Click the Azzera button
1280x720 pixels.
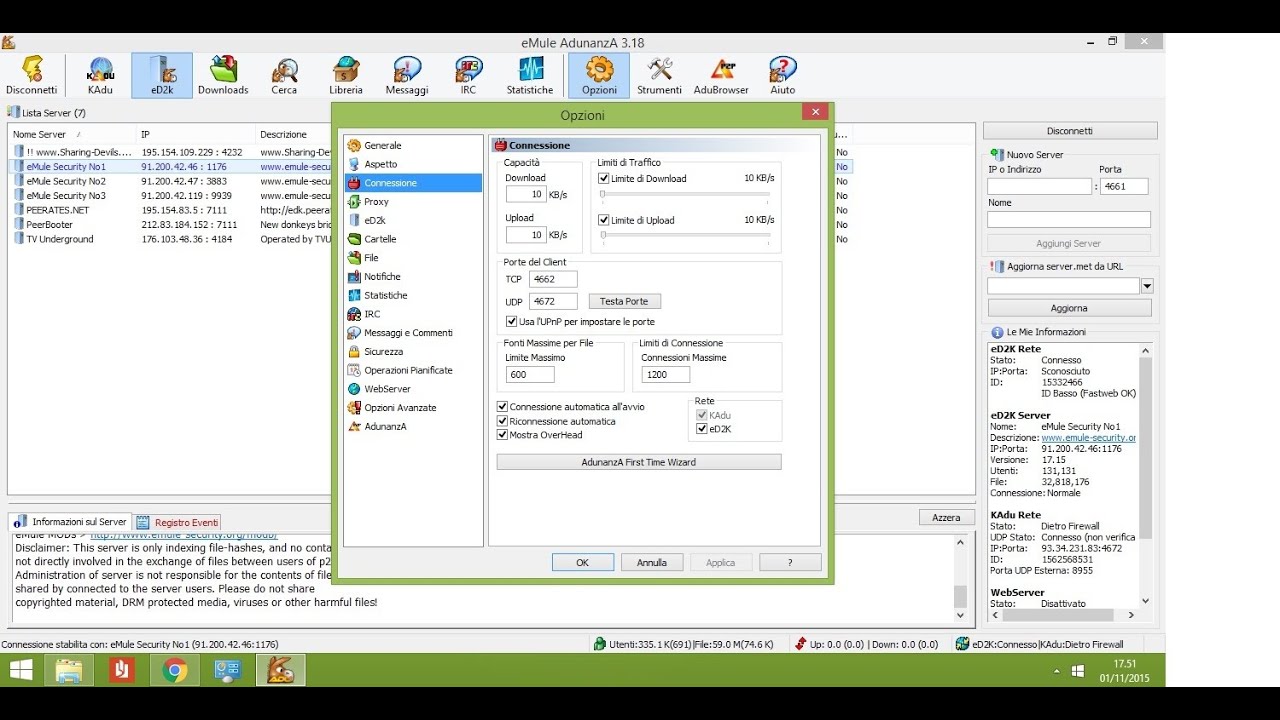tap(946, 517)
